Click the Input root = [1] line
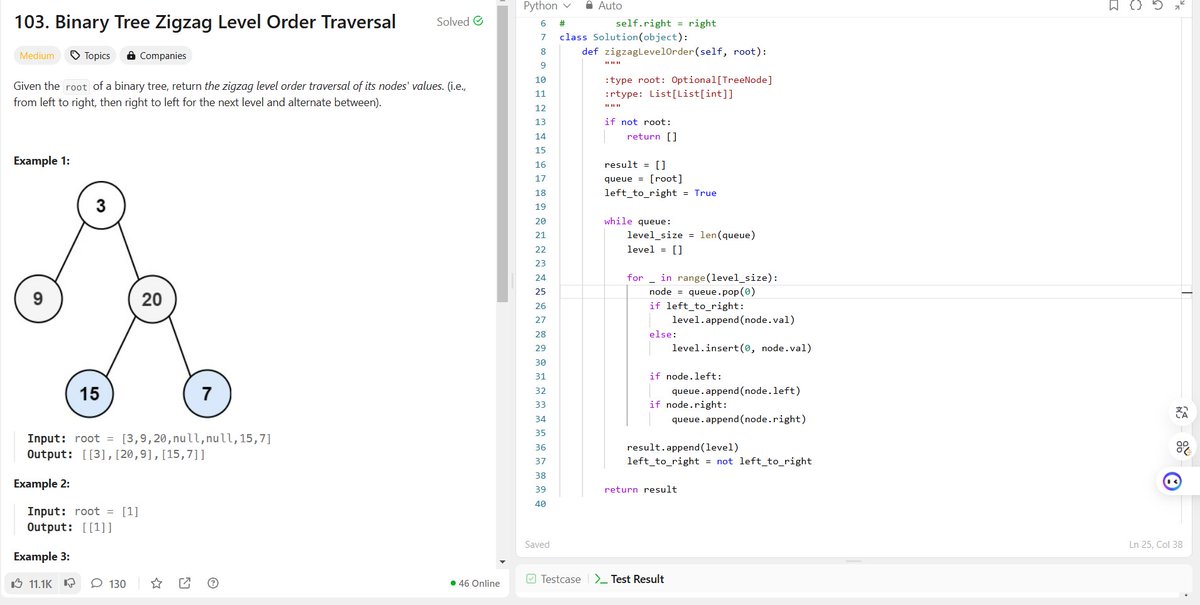Viewport: 1200px width, 605px height. tap(83, 511)
